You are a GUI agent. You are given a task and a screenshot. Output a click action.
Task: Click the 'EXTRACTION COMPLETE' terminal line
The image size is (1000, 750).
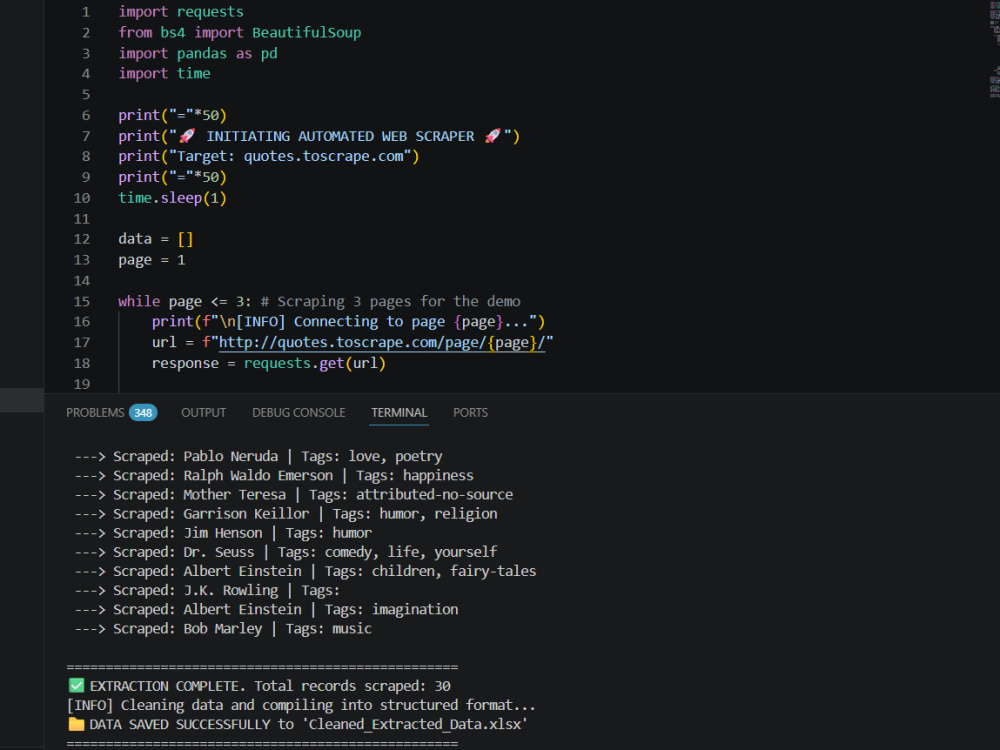coord(259,686)
